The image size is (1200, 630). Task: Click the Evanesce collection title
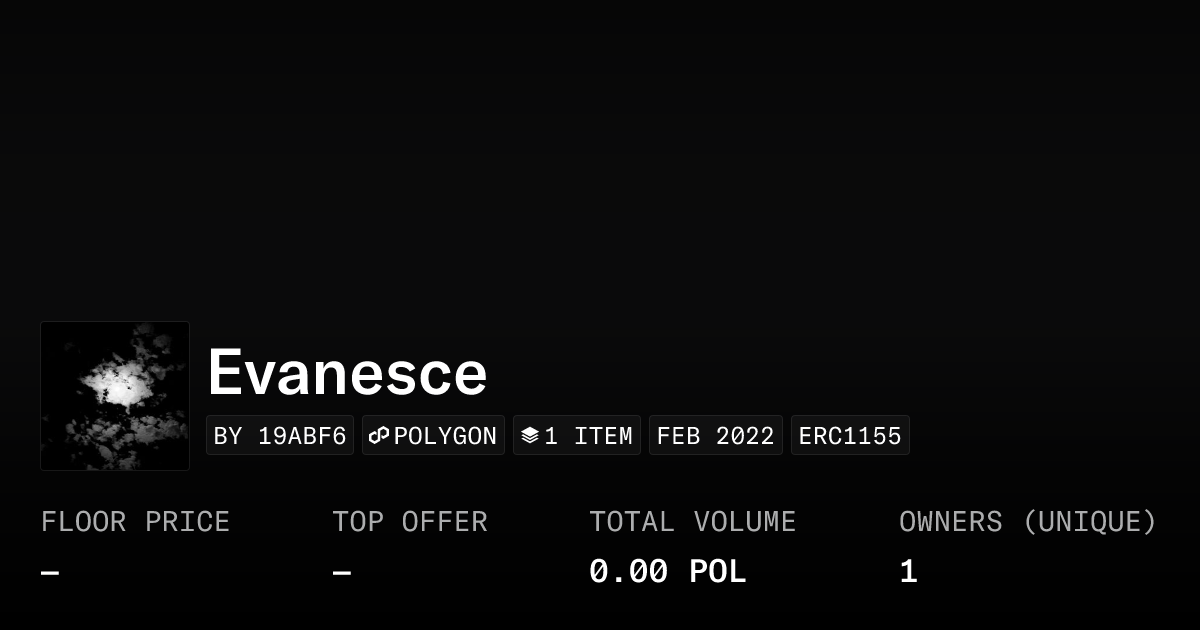tap(347, 372)
